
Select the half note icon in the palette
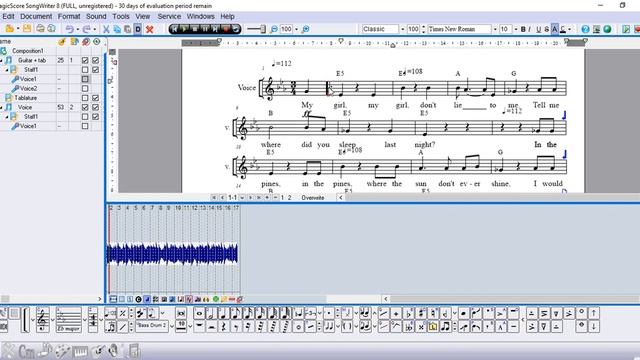pyautogui.click(x=211, y=313)
